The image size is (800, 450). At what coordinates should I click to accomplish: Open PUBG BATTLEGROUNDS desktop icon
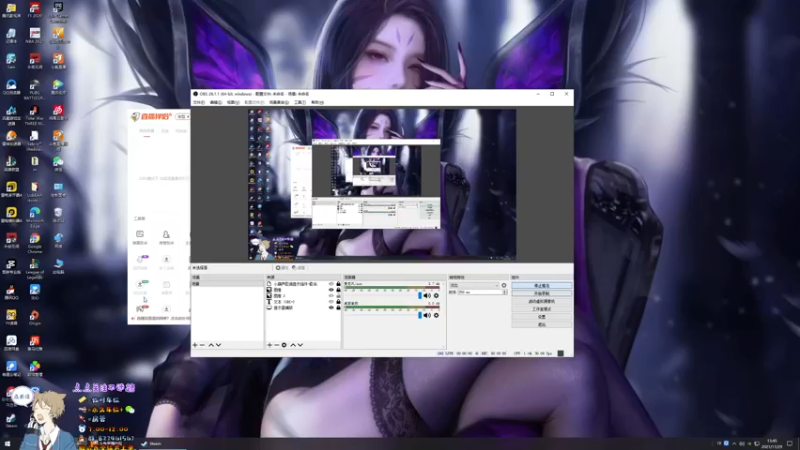pyautogui.click(x=35, y=90)
